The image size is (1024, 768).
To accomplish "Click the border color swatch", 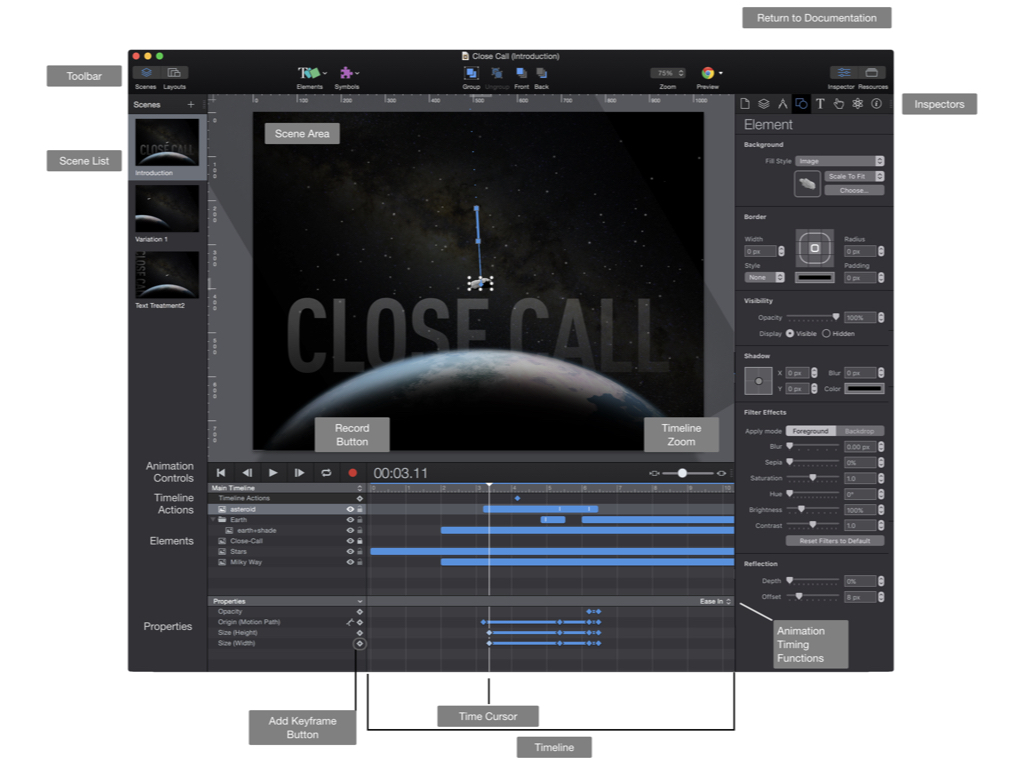I will [814, 277].
